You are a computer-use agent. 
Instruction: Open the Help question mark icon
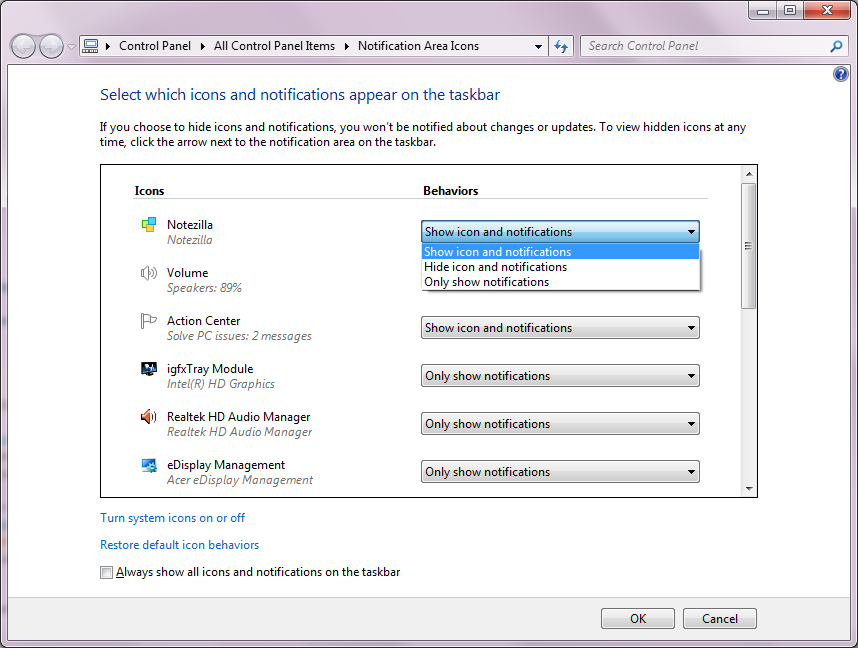coord(840,74)
